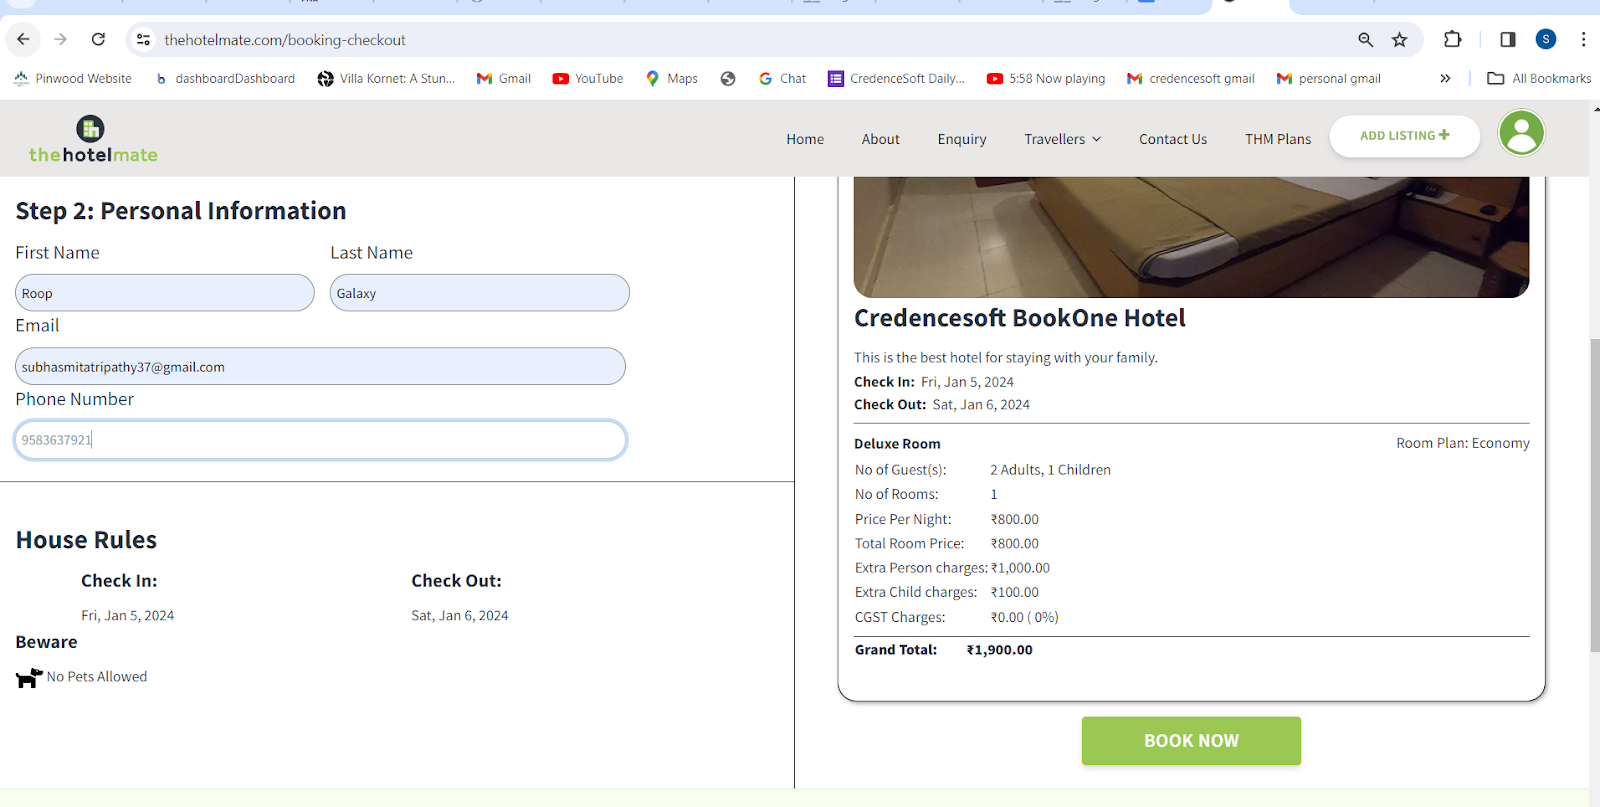Open the browser side panel icon
This screenshot has width=1600, height=807.
(1507, 40)
